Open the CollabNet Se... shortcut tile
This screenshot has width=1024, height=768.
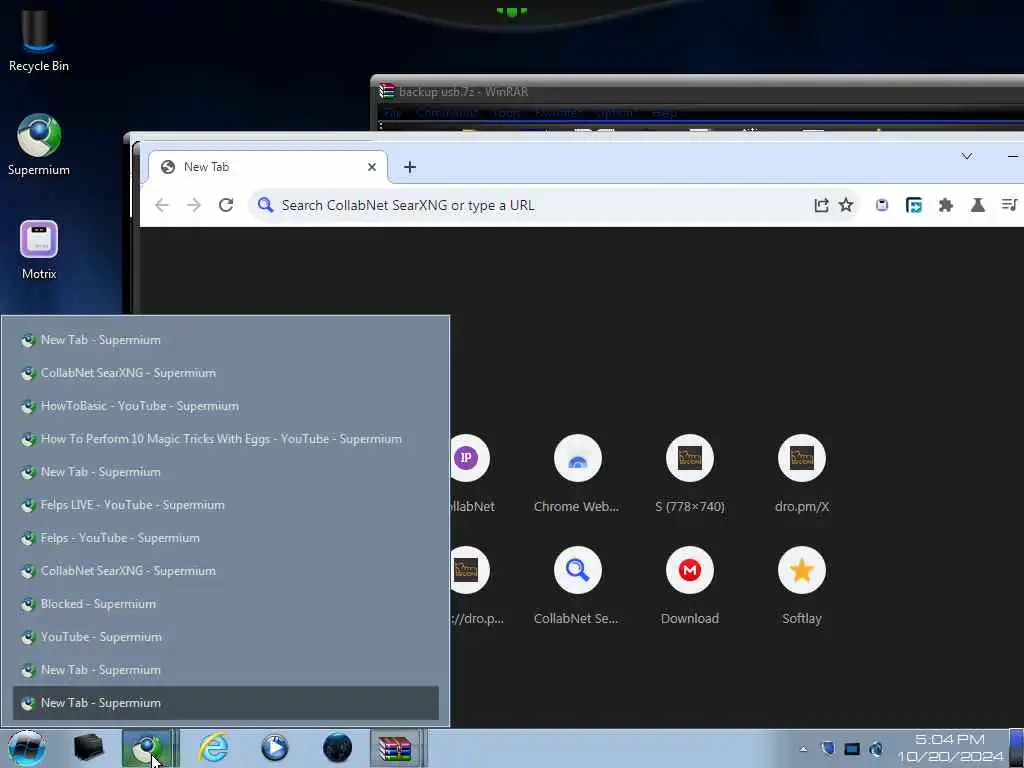click(x=577, y=586)
